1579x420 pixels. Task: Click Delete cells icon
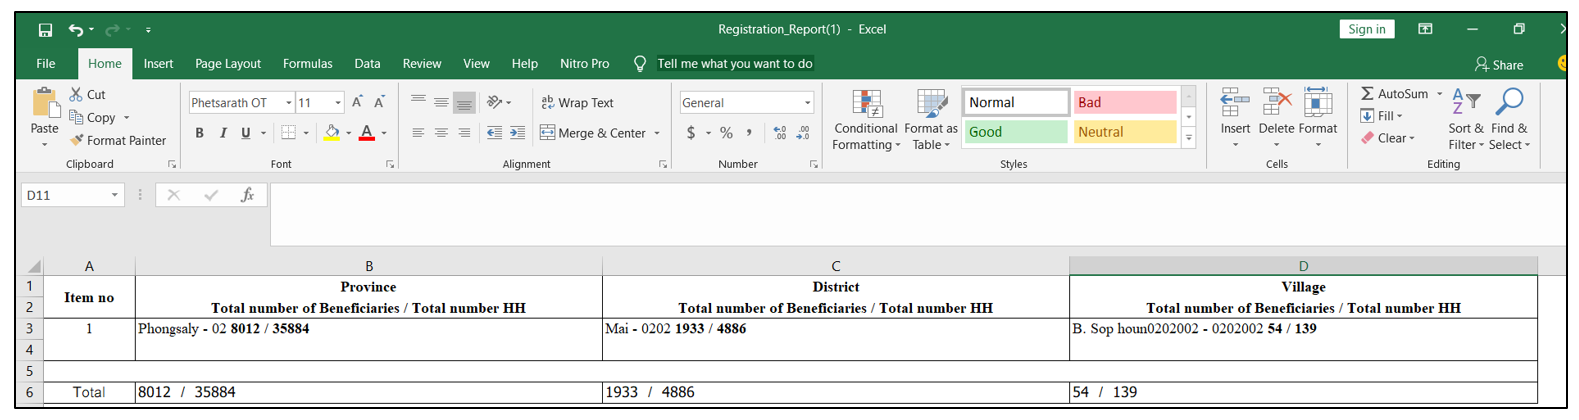pyautogui.click(x=1277, y=102)
